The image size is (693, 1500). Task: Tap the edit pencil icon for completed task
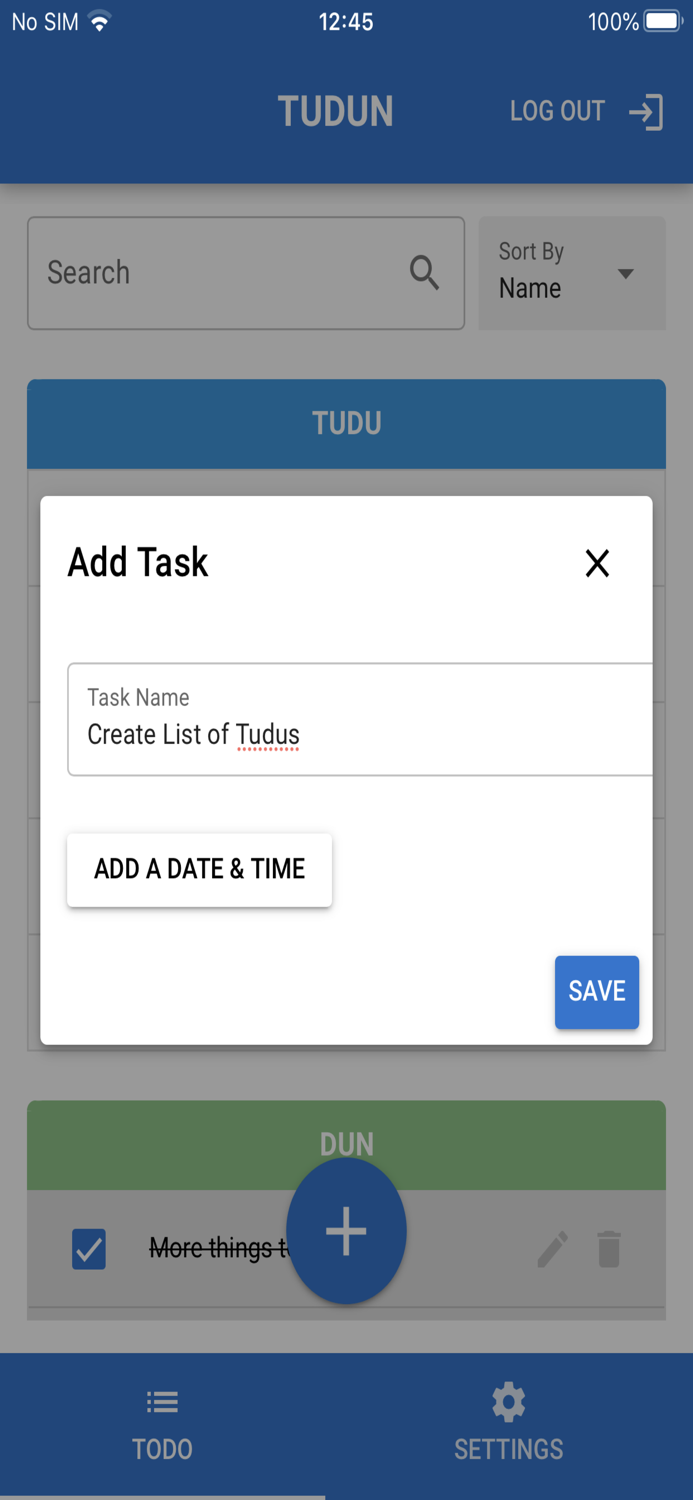pyautogui.click(x=552, y=1248)
